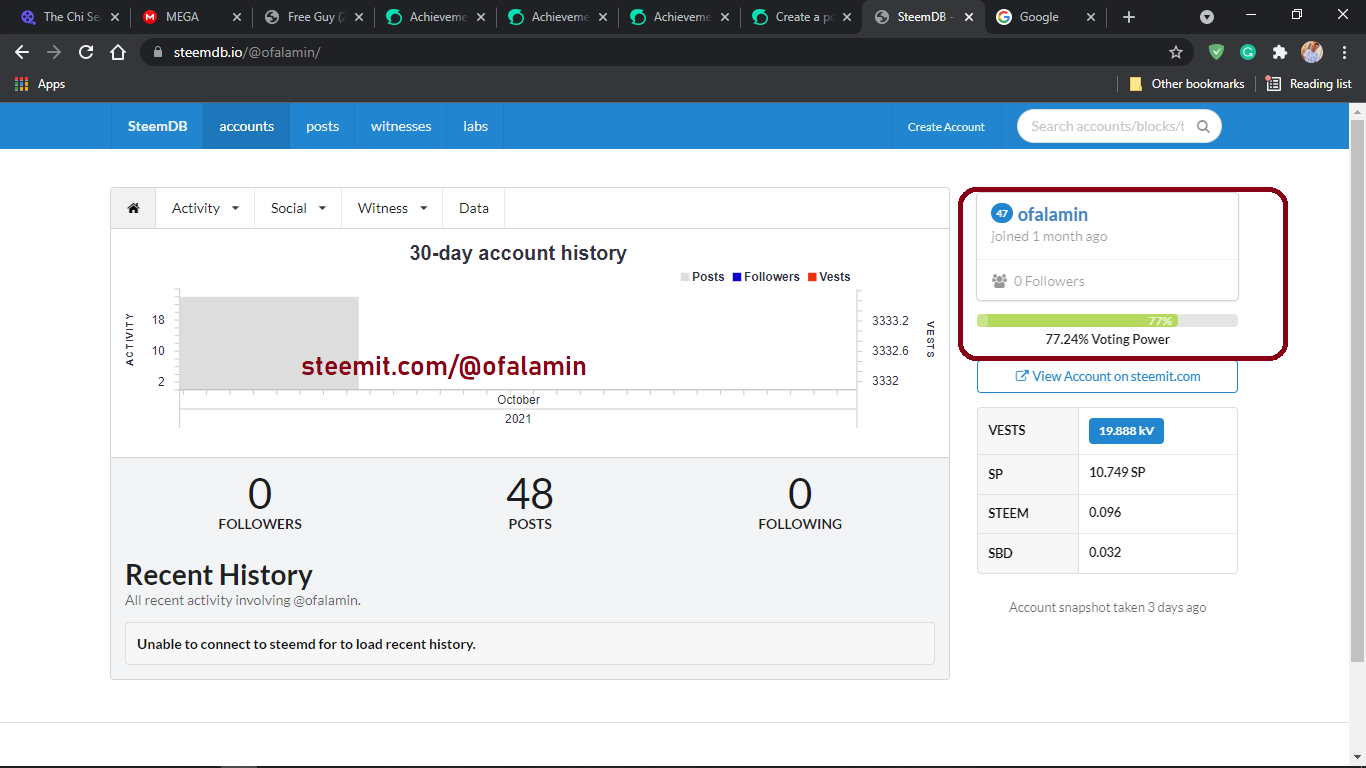Viewport: 1366px width, 768px height.
Task: Click the page vertical scrollbar
Action: click(1357, 390)
